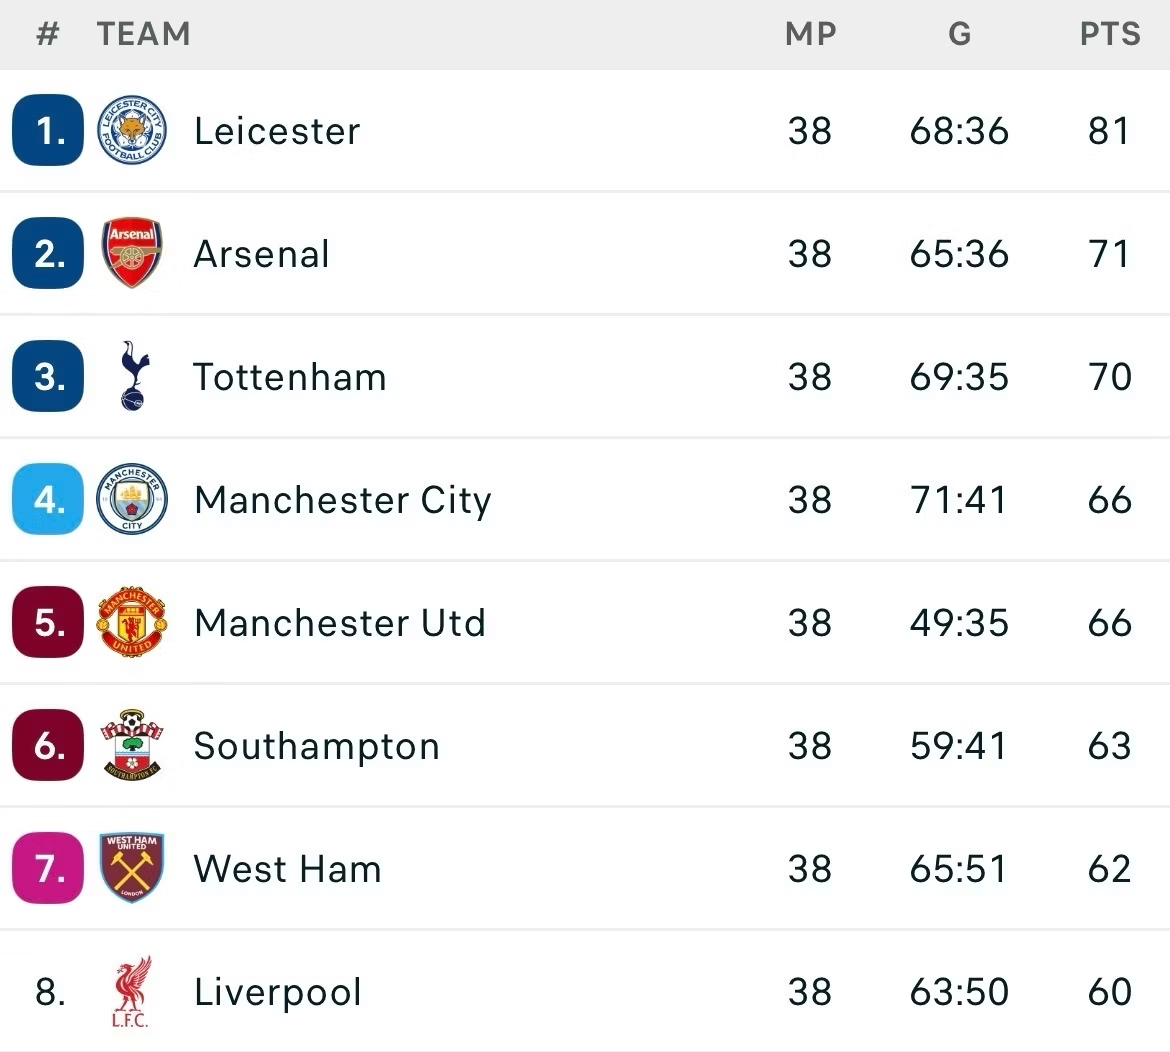This screenshot has height=1052, width=1170.
Task: Click the G goals column header
Action: pos(960,34)
